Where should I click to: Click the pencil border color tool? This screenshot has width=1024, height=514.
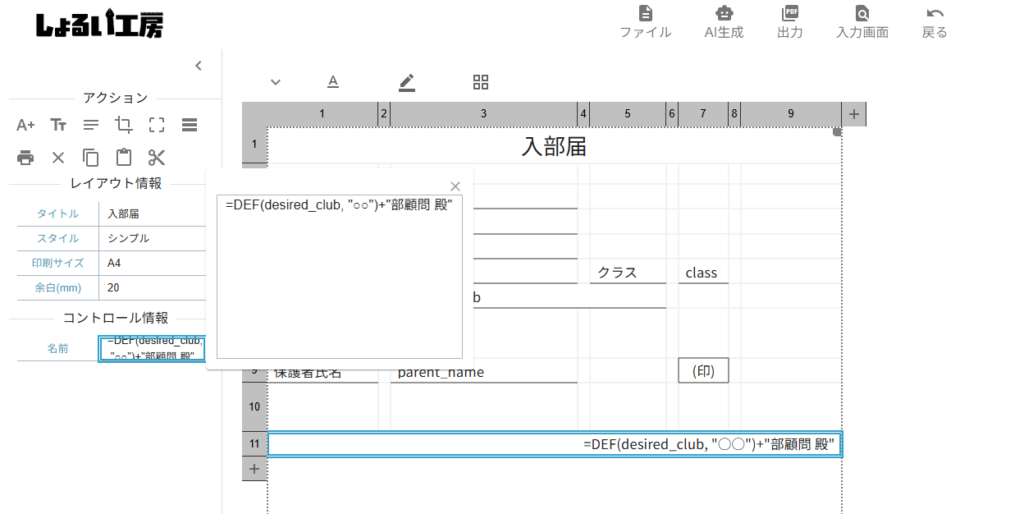pos(406,82)
